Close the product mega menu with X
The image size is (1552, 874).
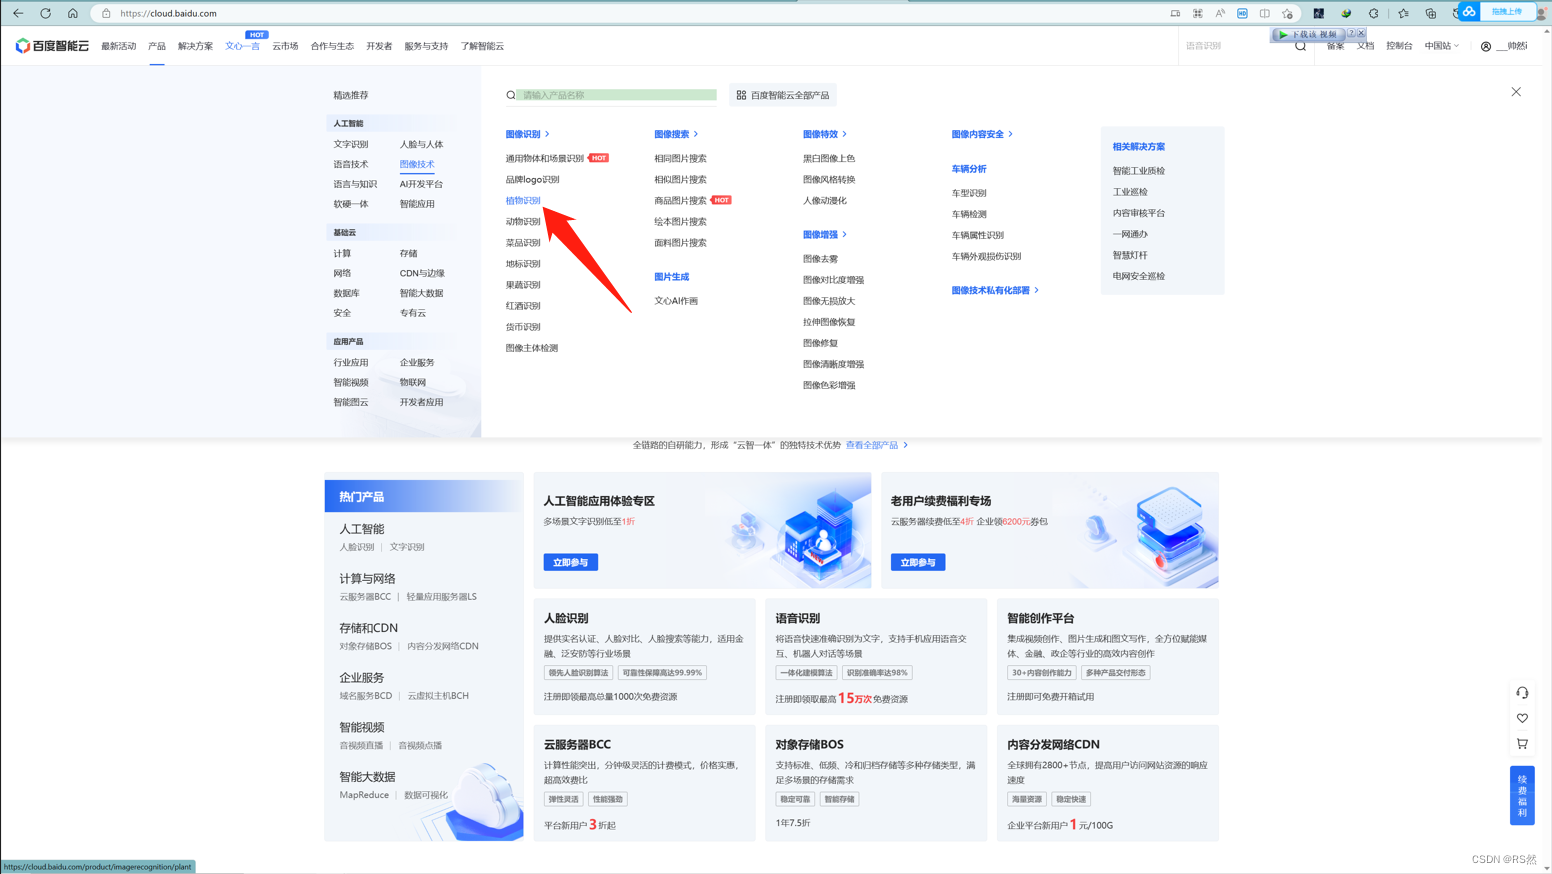[1516, 92]
